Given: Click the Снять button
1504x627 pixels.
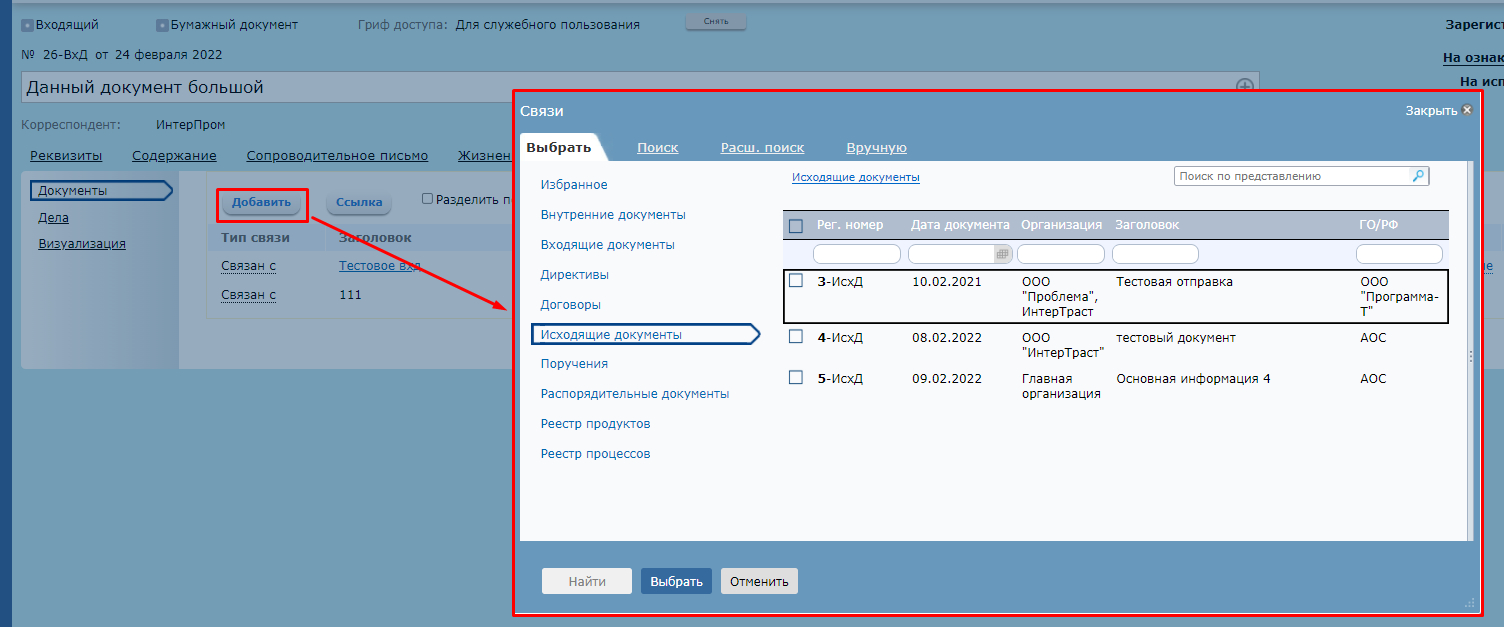Looking at the screenshot, I should 716,21.
